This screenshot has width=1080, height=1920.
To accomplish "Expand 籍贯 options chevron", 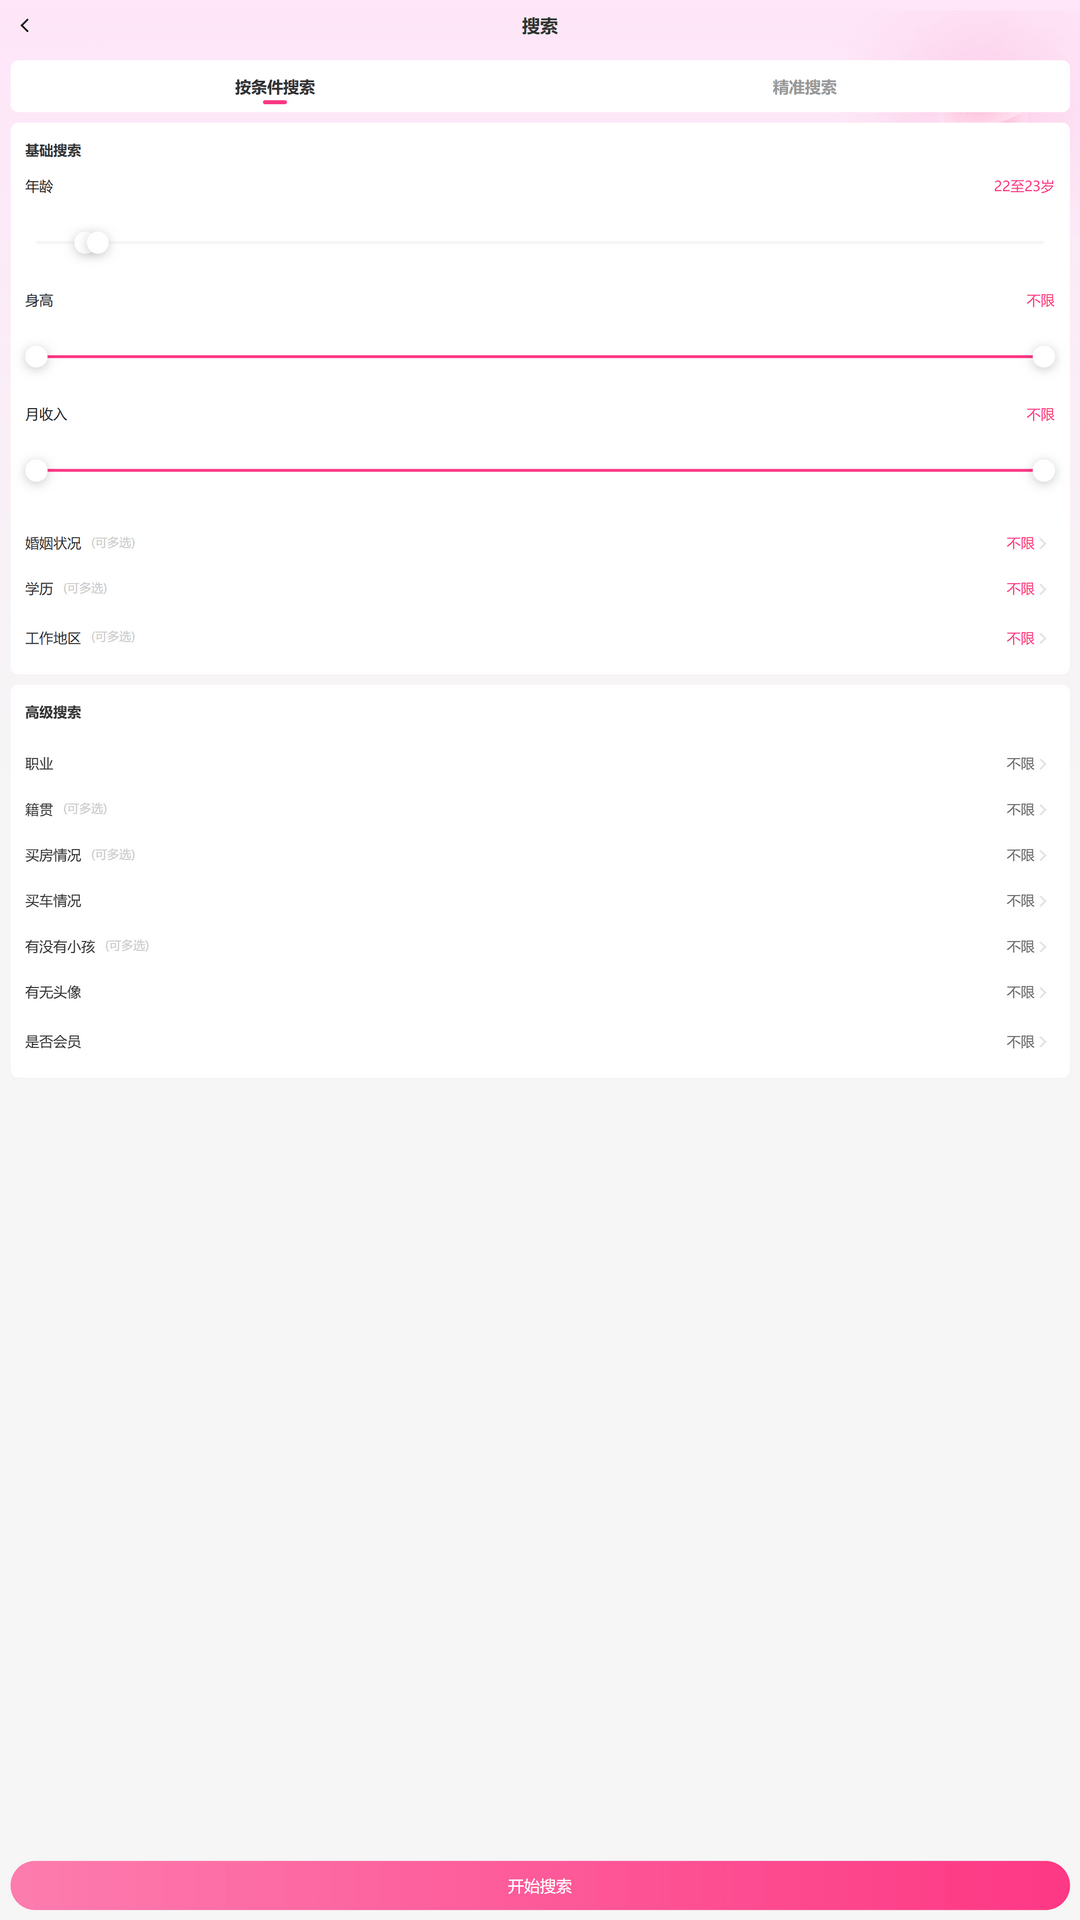I will pyautogui.click(x=1042, y=810).
